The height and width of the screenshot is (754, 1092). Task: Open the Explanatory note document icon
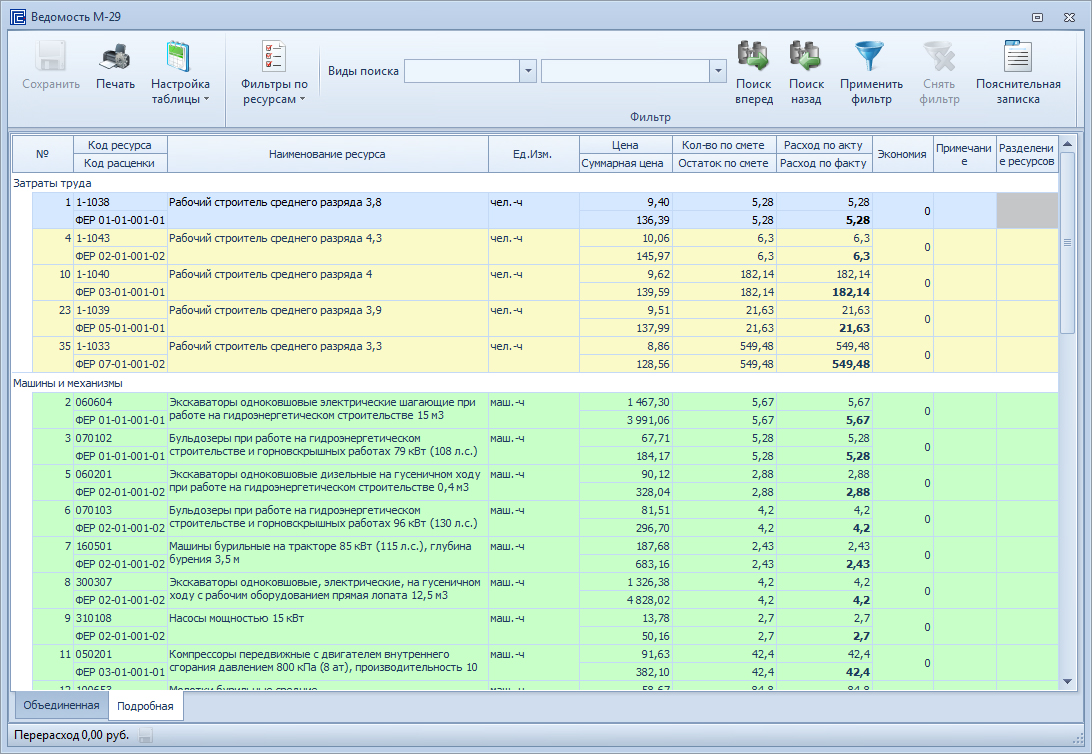[1017, 56]
